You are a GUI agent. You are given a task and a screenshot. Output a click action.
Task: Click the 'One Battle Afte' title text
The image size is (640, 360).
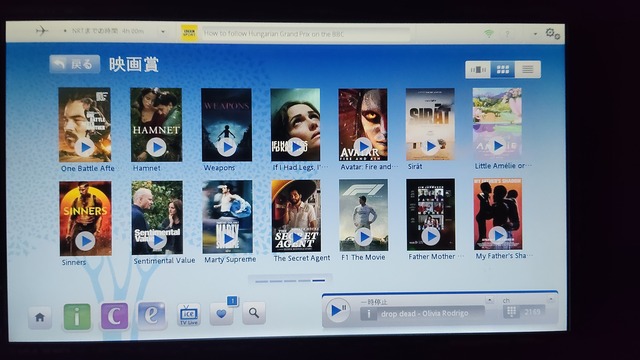(x=87, y=168)
